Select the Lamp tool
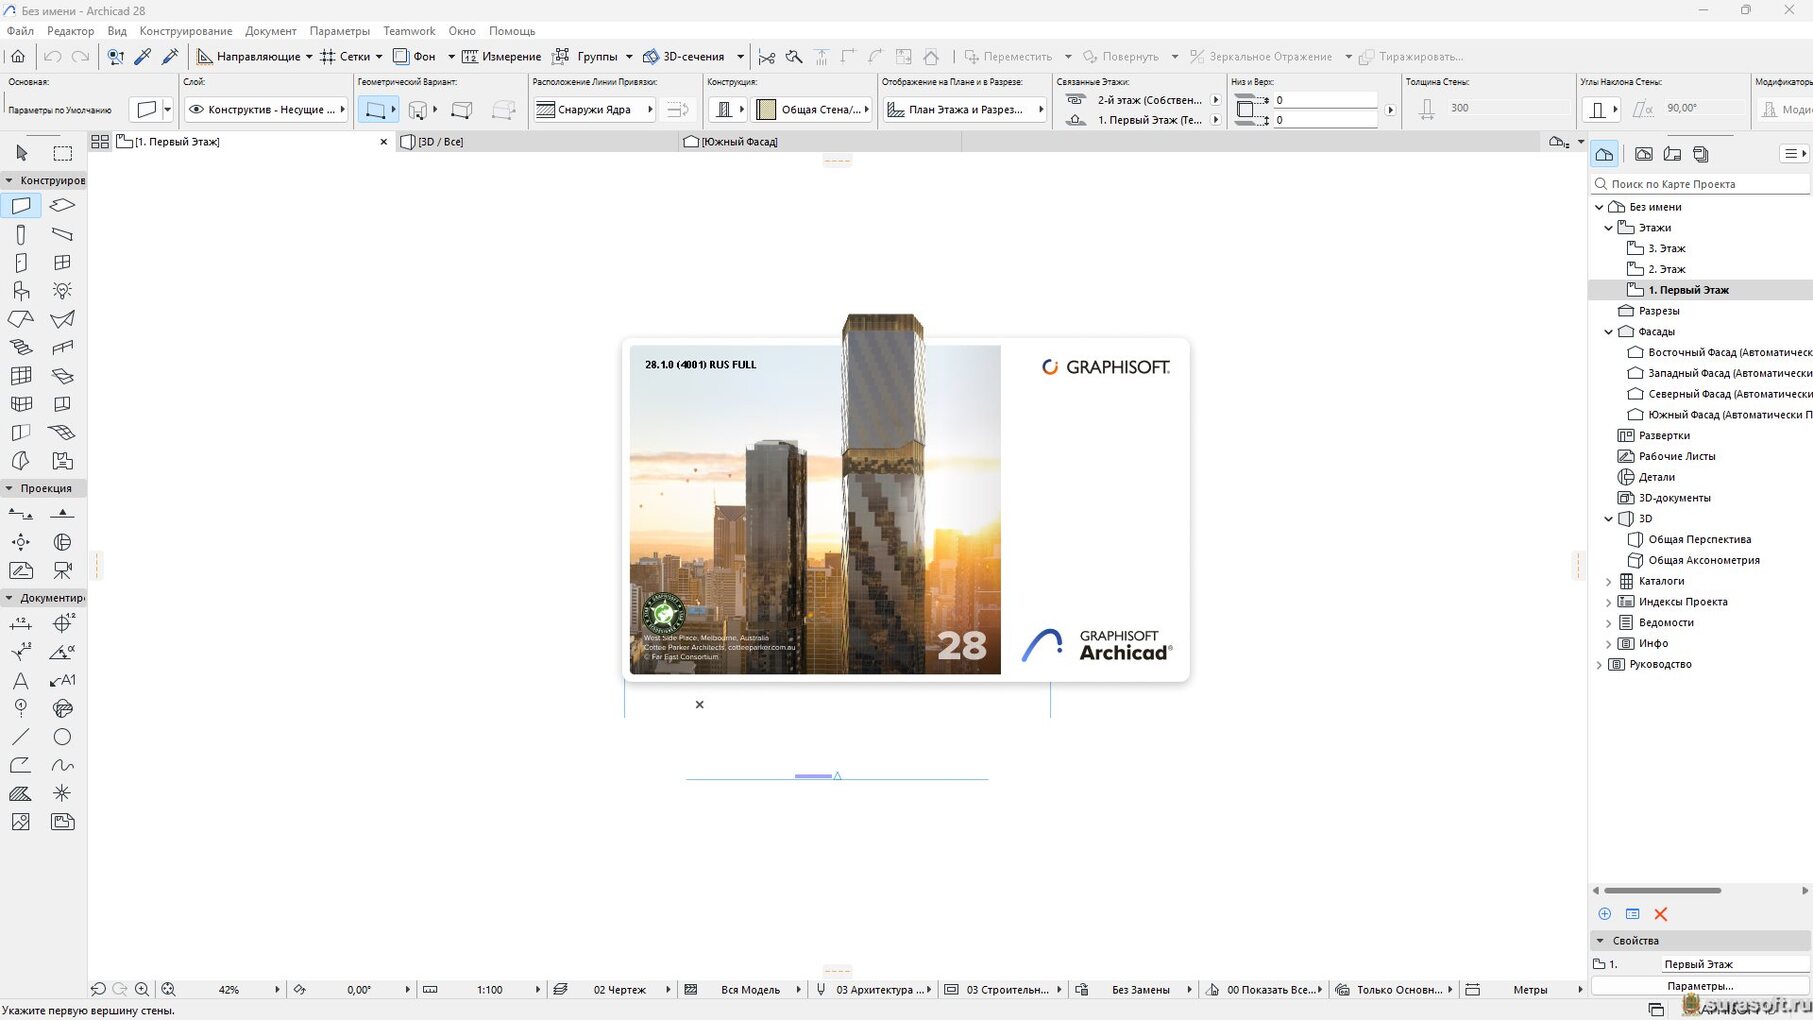 click(x=62, y=291)
